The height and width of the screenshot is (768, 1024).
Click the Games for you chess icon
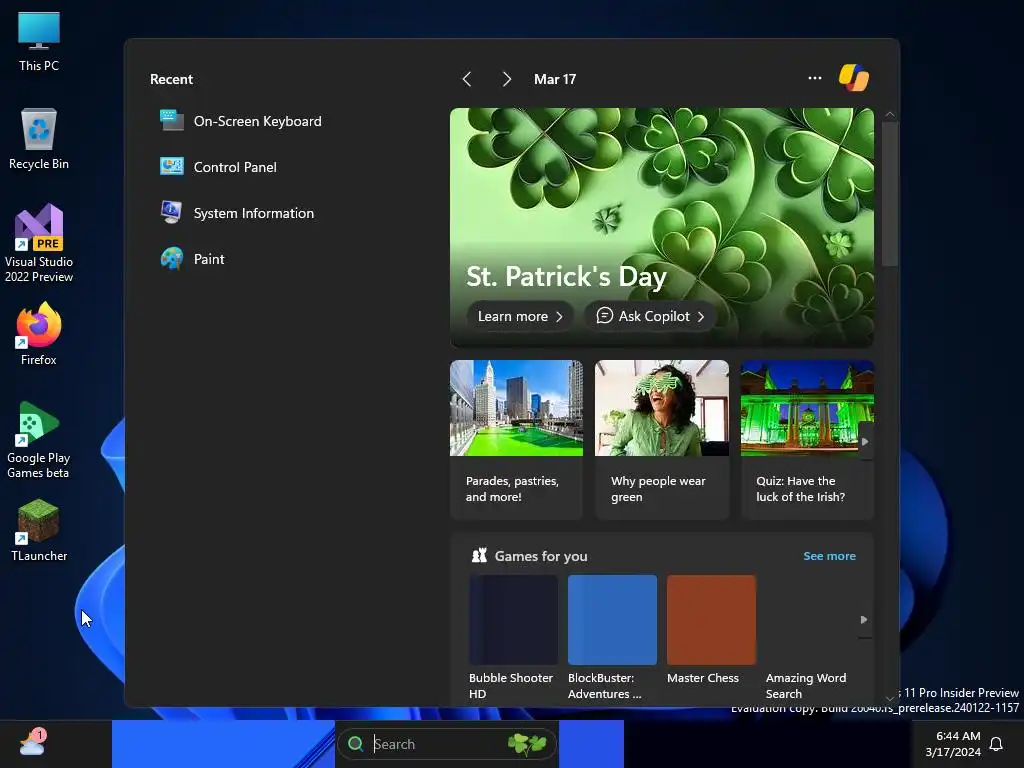(x=479, y=556)
